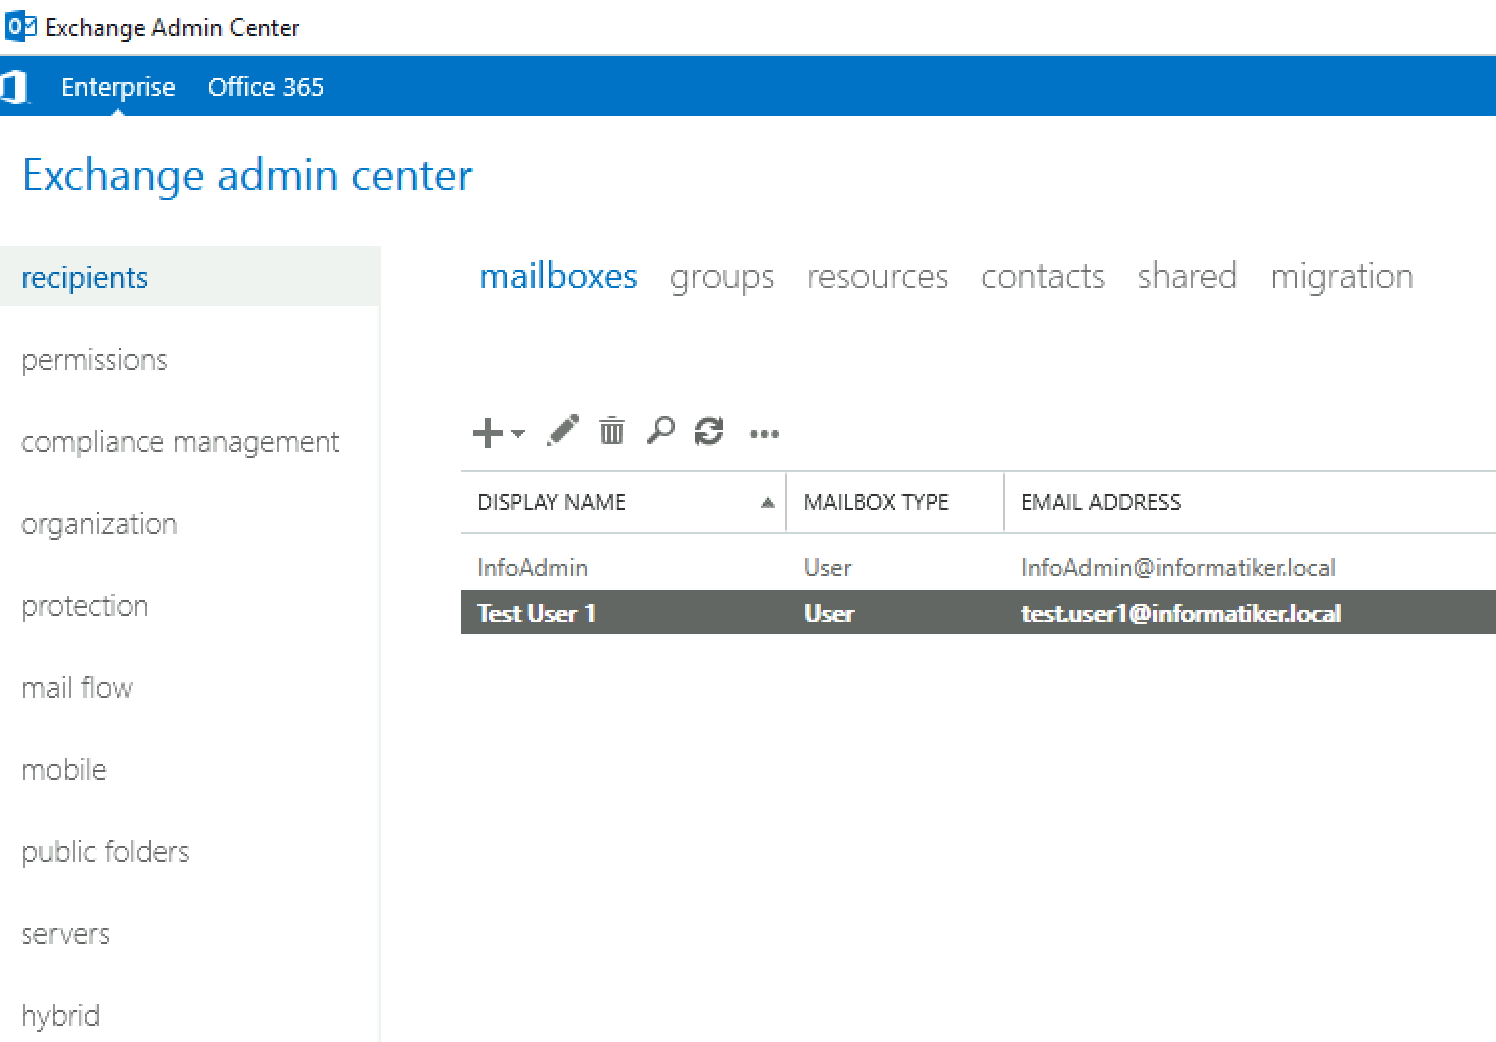Click User type cell in Test User 1 row
This screenshot has height=1042, width=1496.
(x=829, y=614)
